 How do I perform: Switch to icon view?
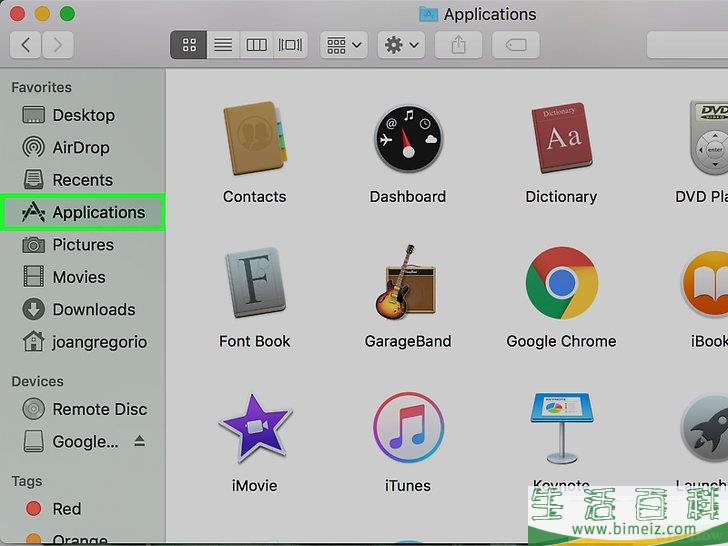(x=188, y=45)
